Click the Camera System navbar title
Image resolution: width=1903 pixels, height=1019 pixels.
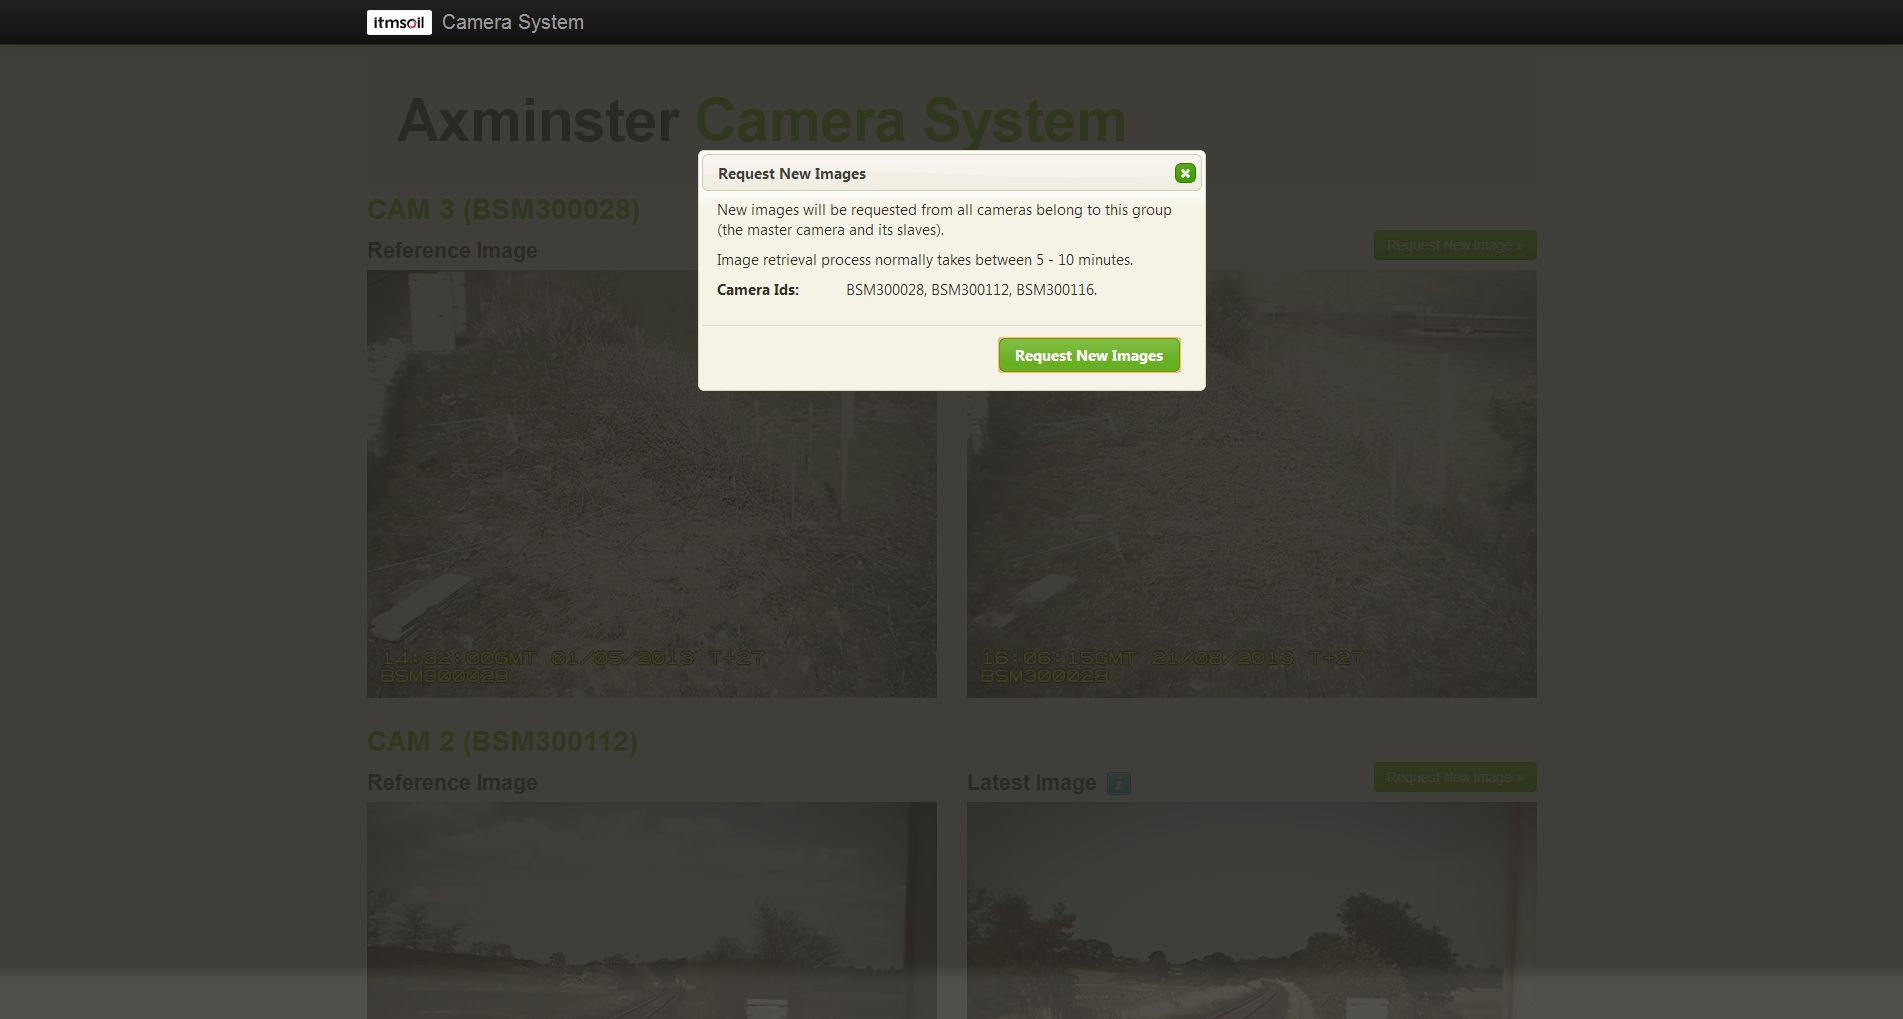coord(512,22)
